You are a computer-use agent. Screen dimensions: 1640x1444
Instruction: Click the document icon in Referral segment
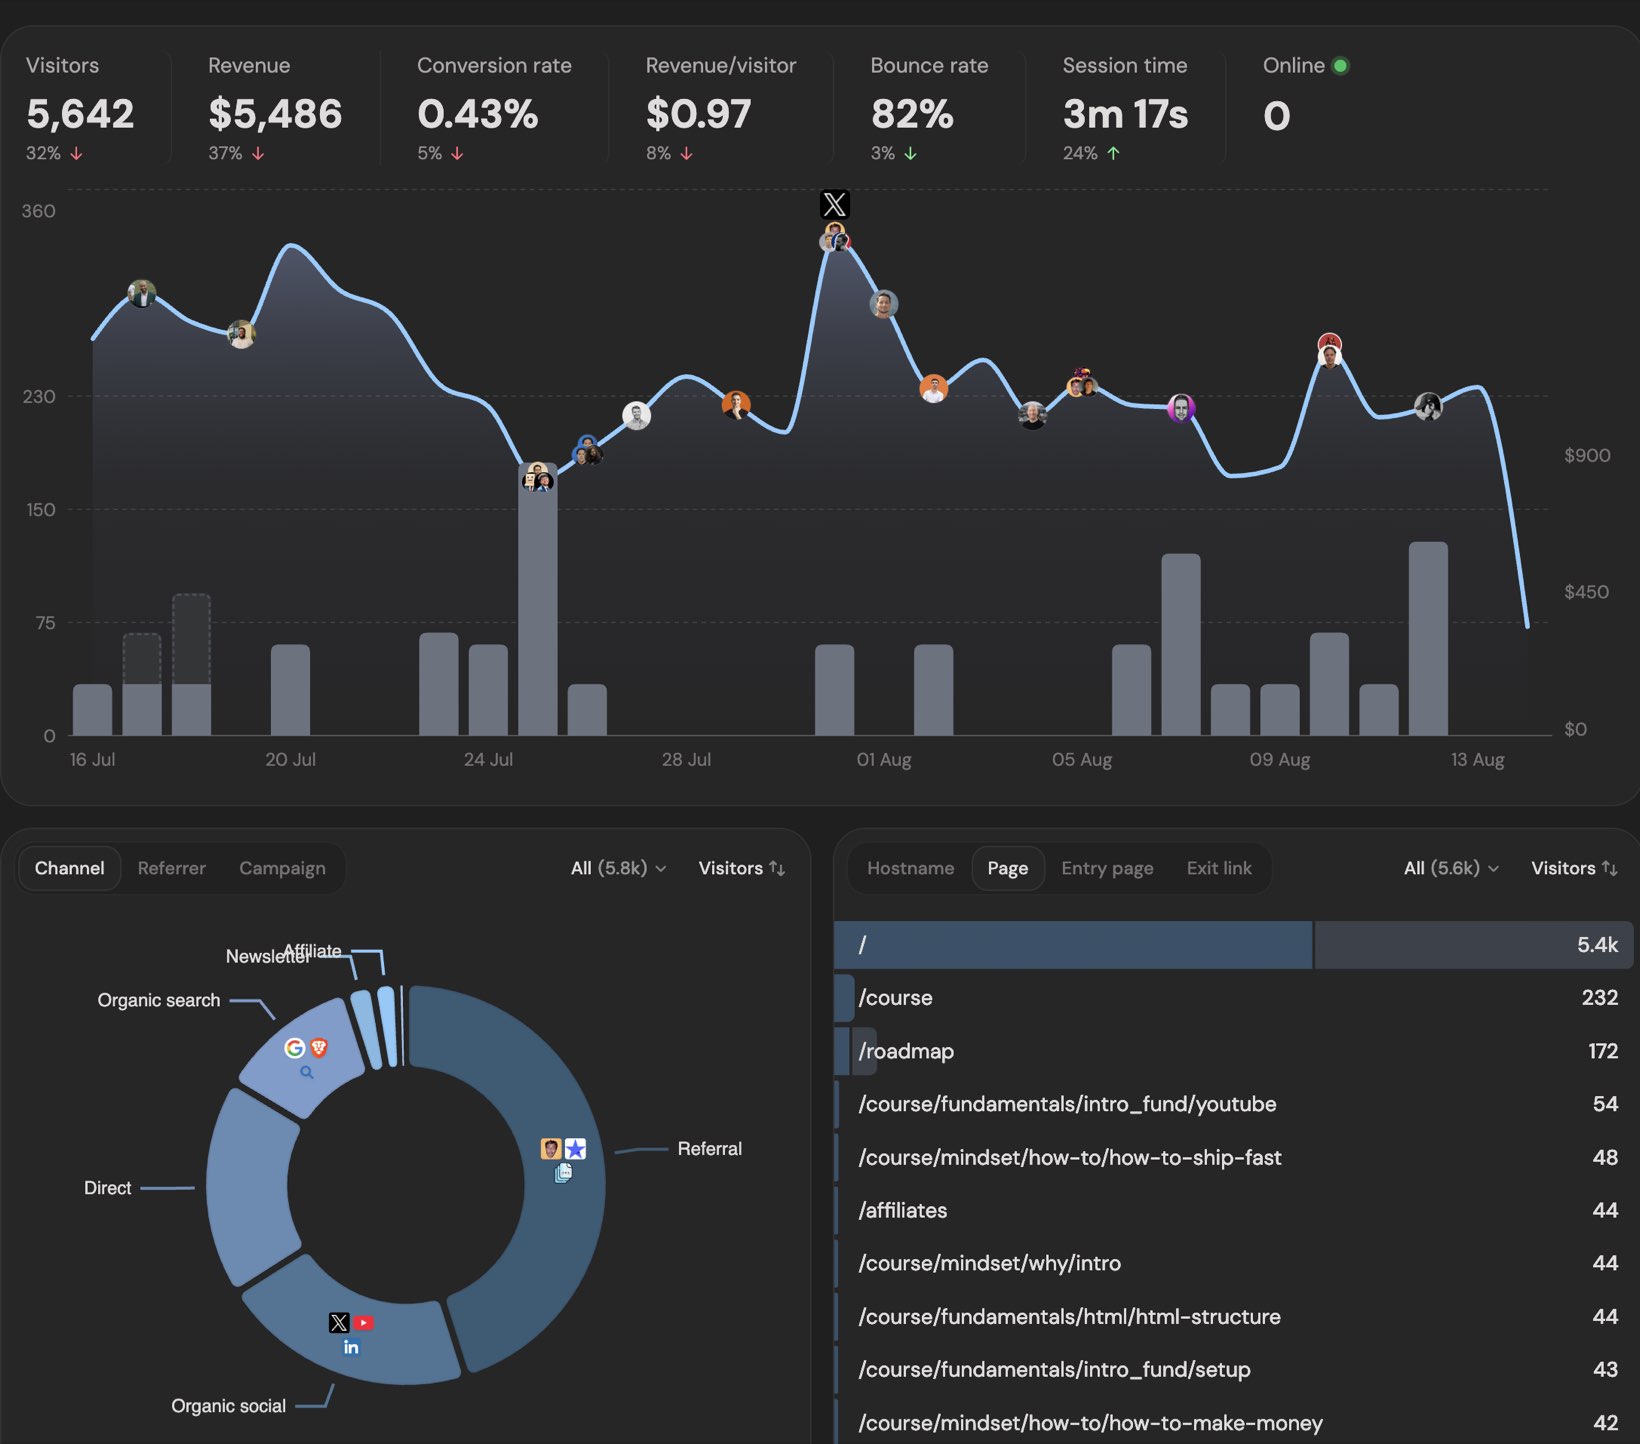(563, 1172)
